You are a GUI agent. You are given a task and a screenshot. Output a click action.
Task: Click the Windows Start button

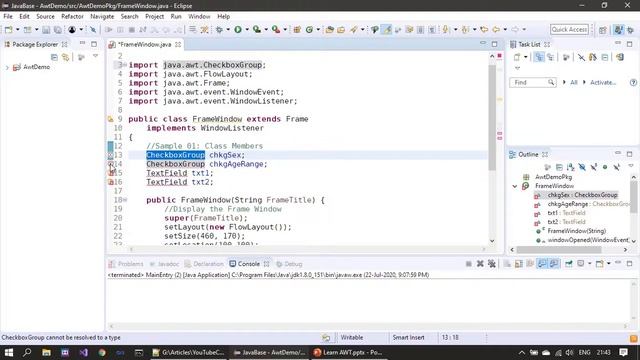9,352
